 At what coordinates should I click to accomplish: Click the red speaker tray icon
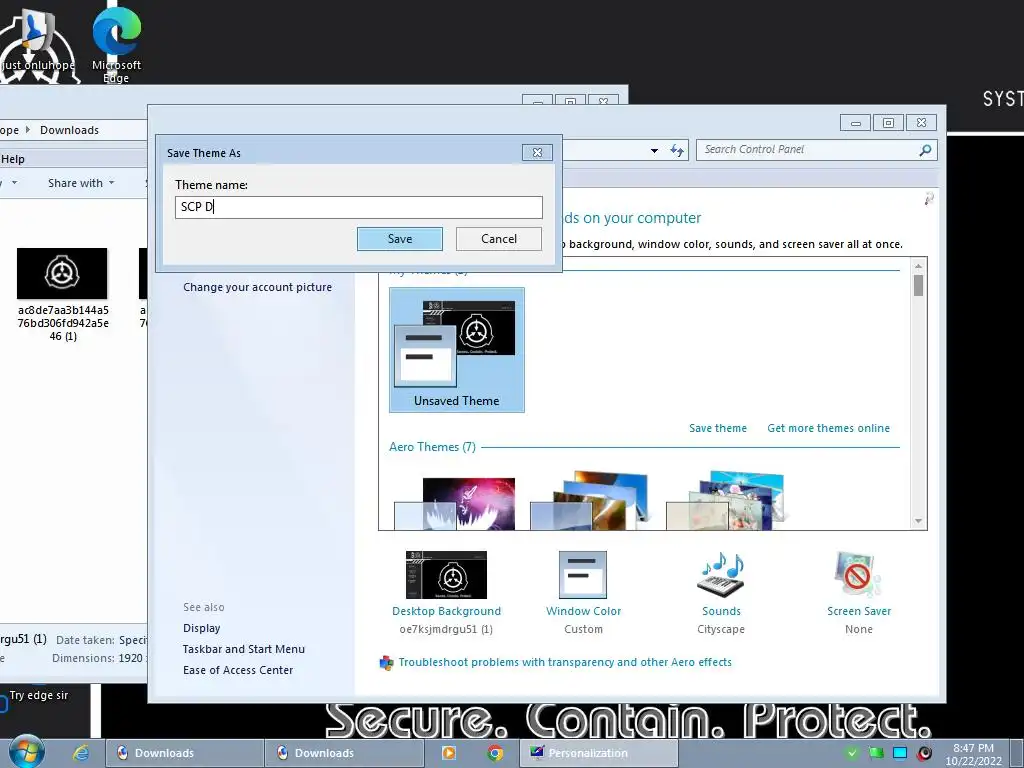[x=924, y=753]
